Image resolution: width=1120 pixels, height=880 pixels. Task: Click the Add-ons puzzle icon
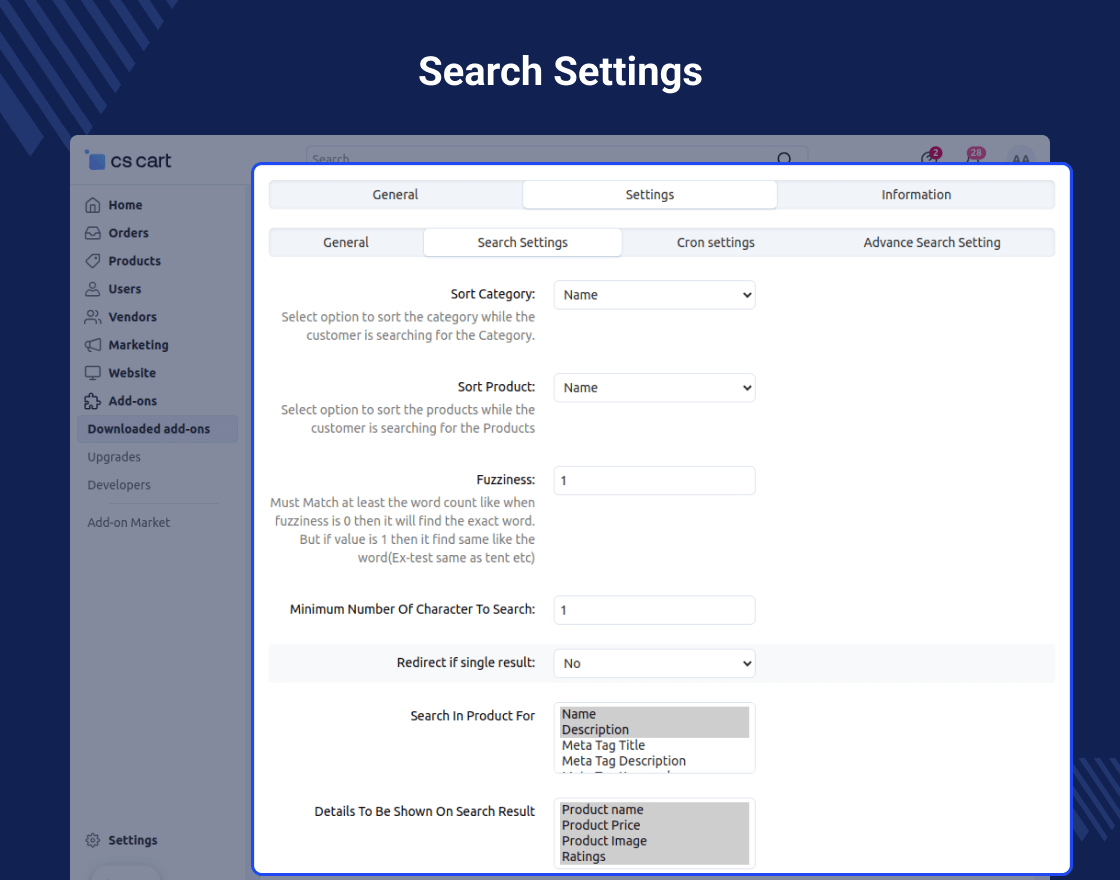tap(93, 401)
